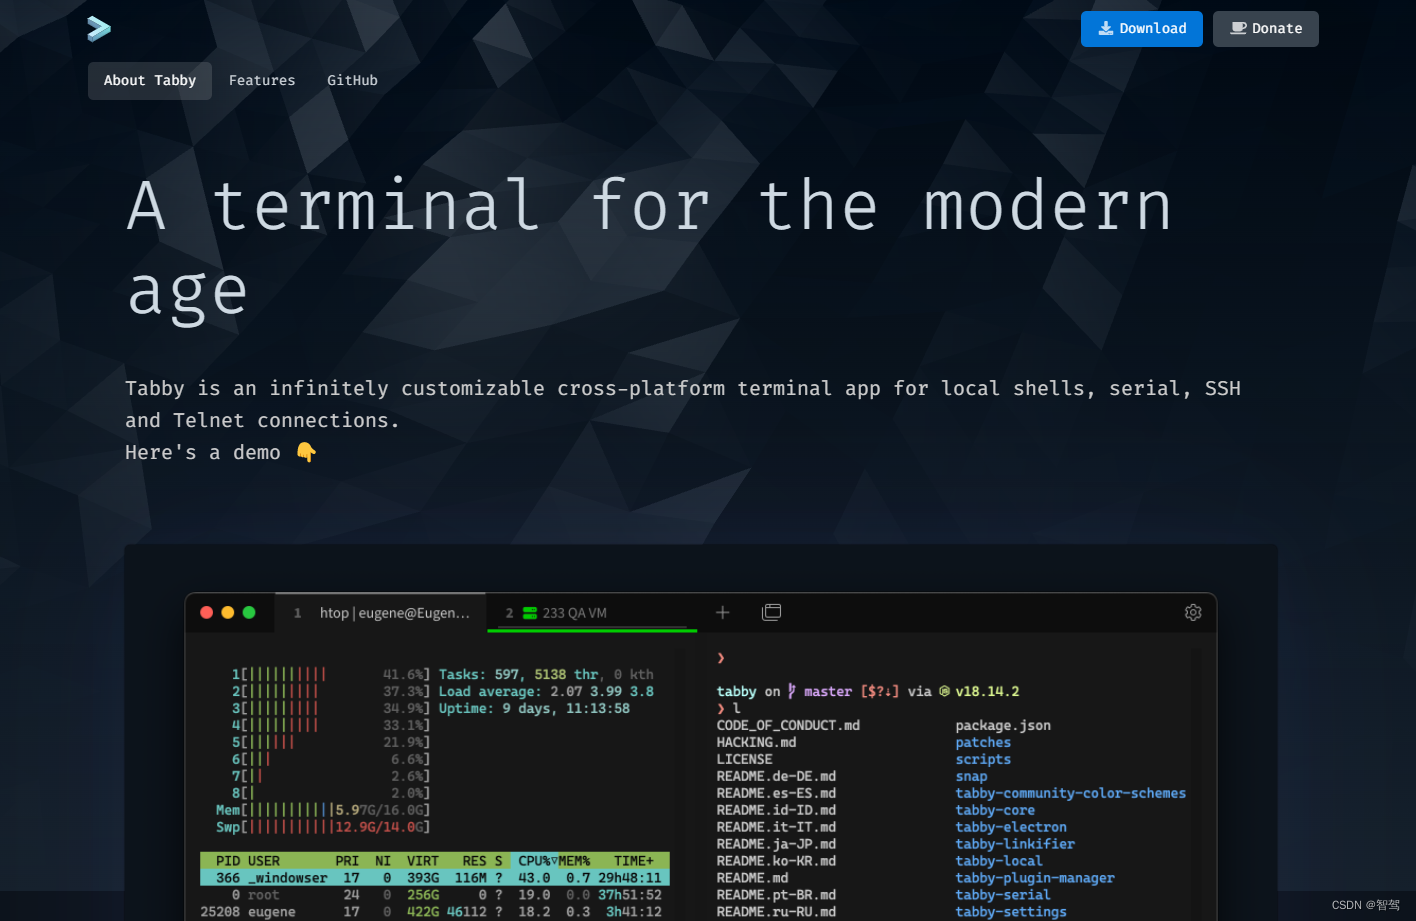Click 'package.json' in file listing
1416x921 pixels.
tap(1003, 725)
